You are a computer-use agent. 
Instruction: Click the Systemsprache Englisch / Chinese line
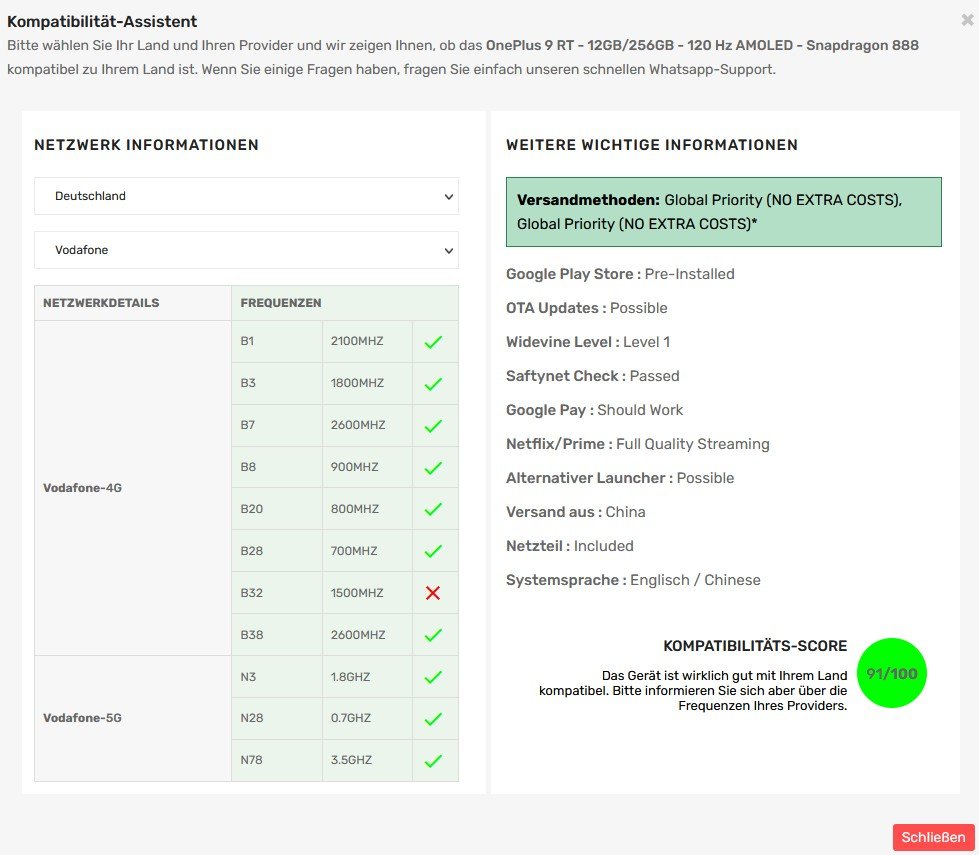tap(633, 580)
